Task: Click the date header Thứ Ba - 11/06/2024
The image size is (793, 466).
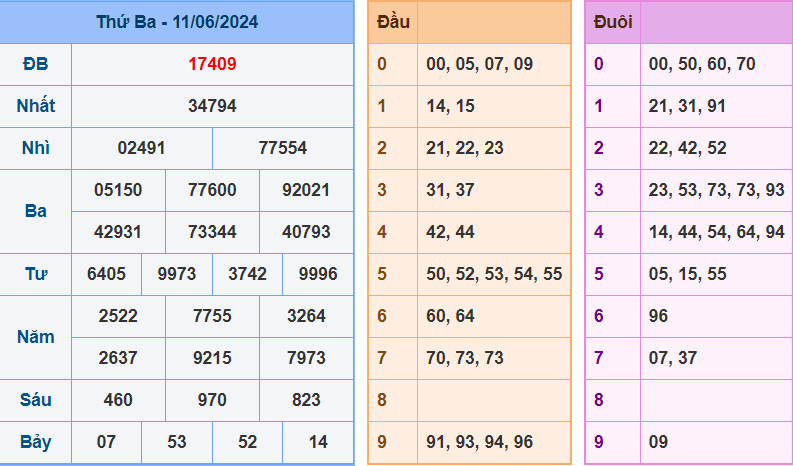Action: point(177,22)
